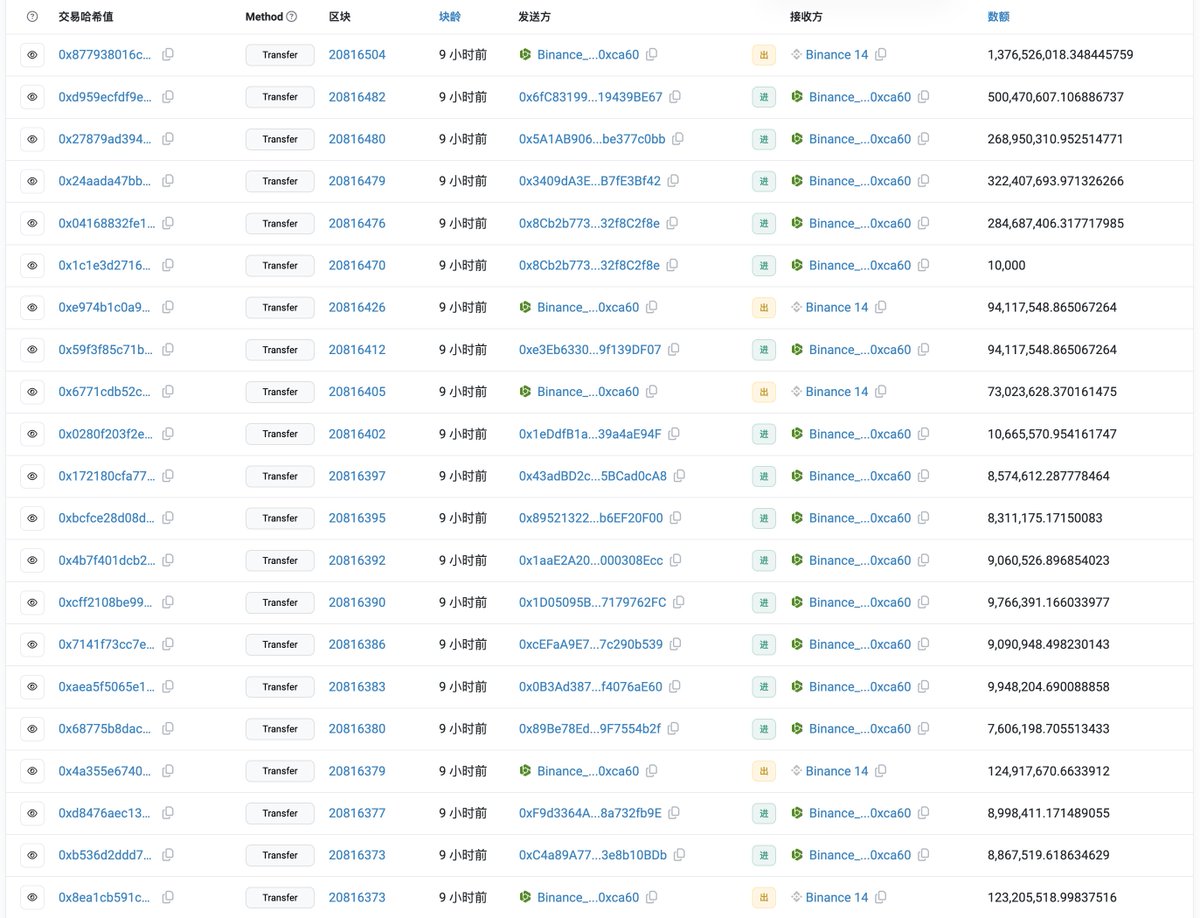1200x918 pixels.
Task: Open help icon beside Method header
Action: 292,17
